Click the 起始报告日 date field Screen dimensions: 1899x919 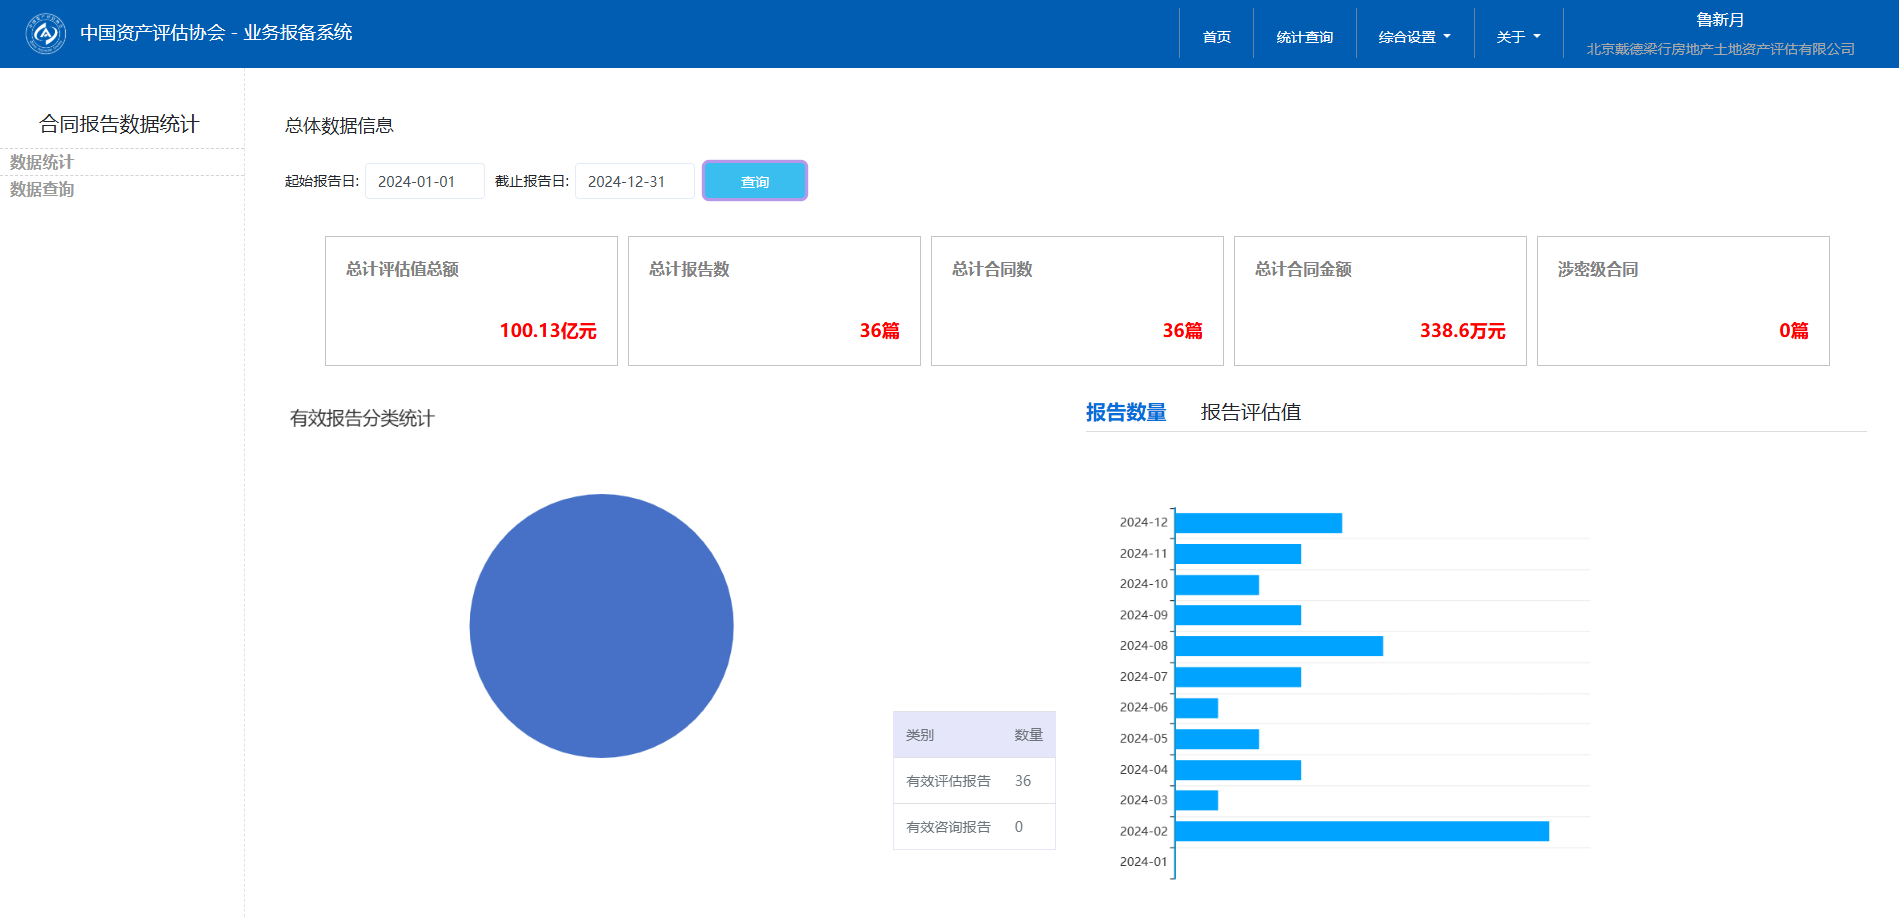coord(424,181)
